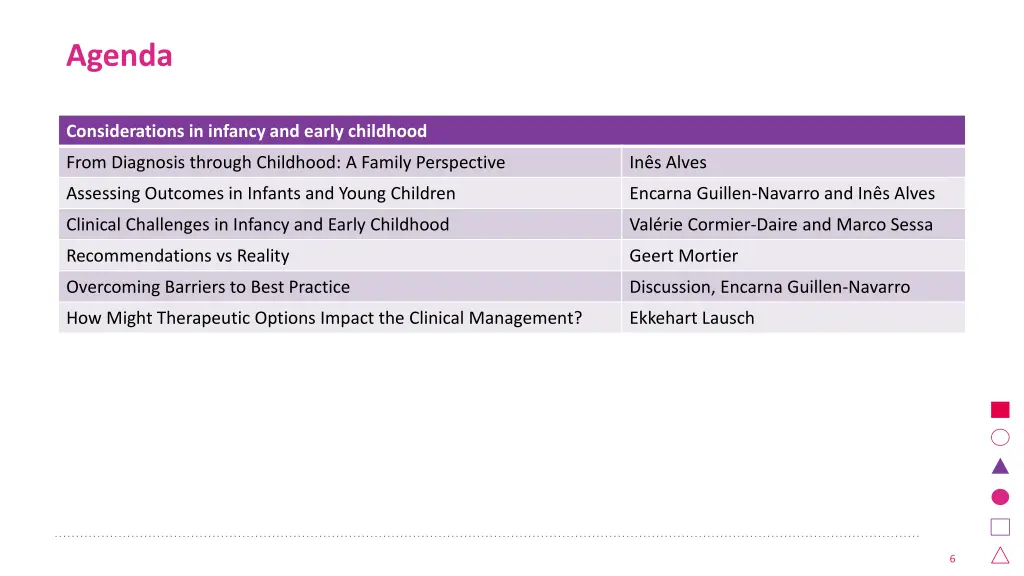Select 'Valérie Cormier-Daire and Marco Sessa' cell
Screen dimensions: 1024x576
(793, 225)
